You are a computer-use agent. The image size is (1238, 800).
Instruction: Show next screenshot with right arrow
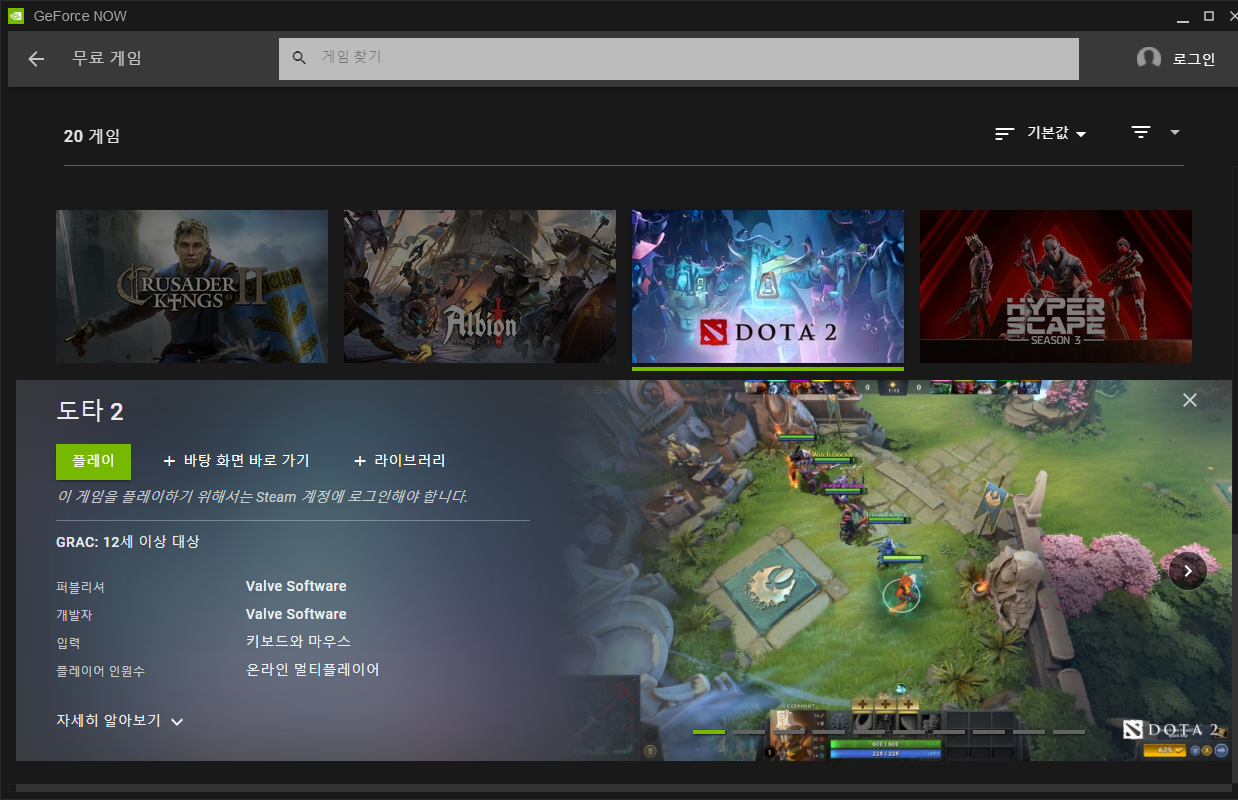[1188, 571]
